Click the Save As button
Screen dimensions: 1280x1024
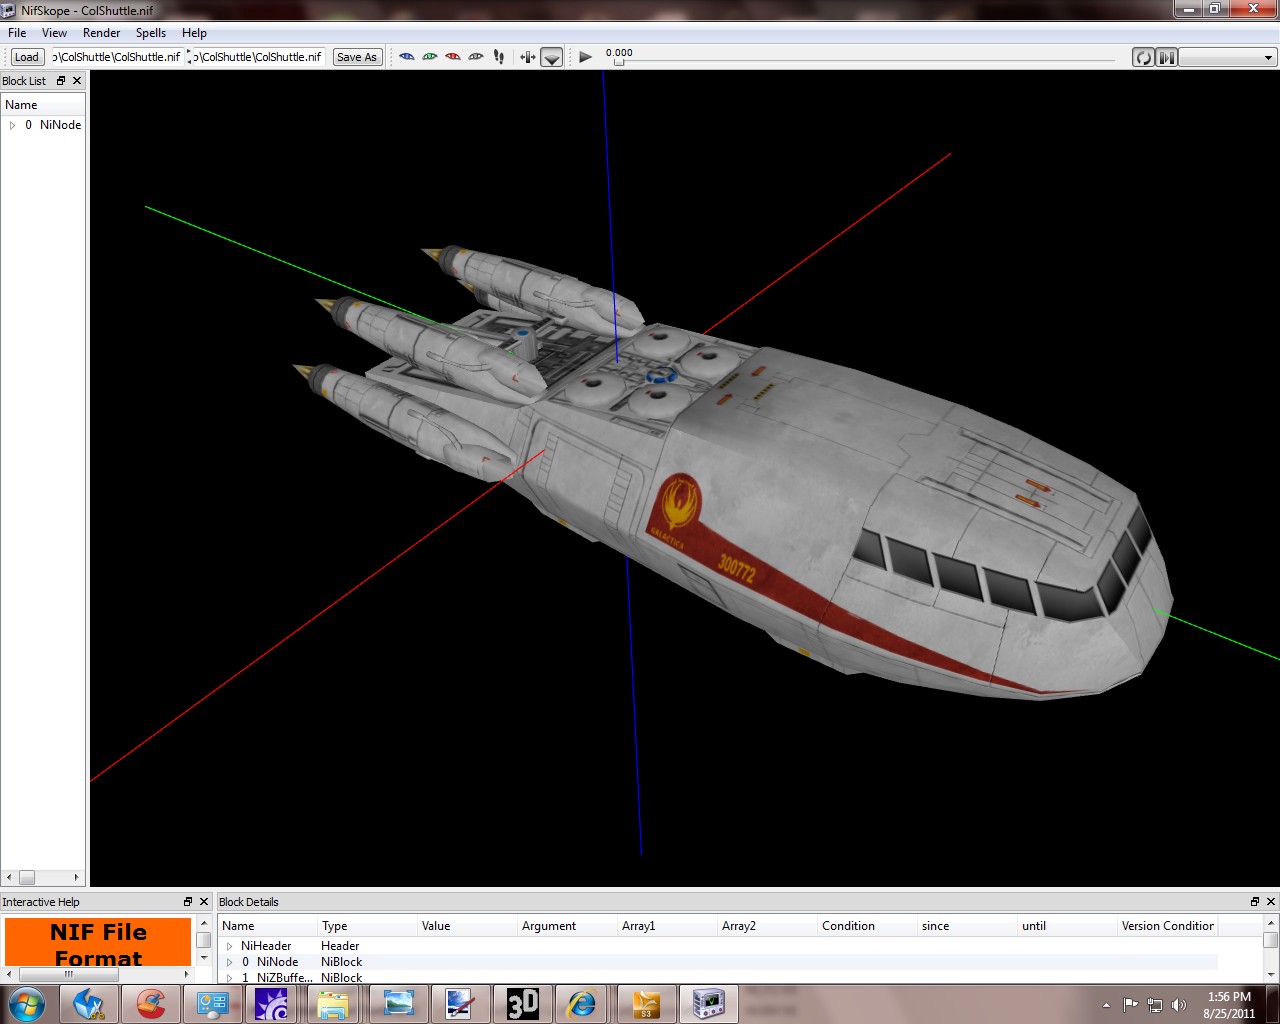click(x=357, y=57)
